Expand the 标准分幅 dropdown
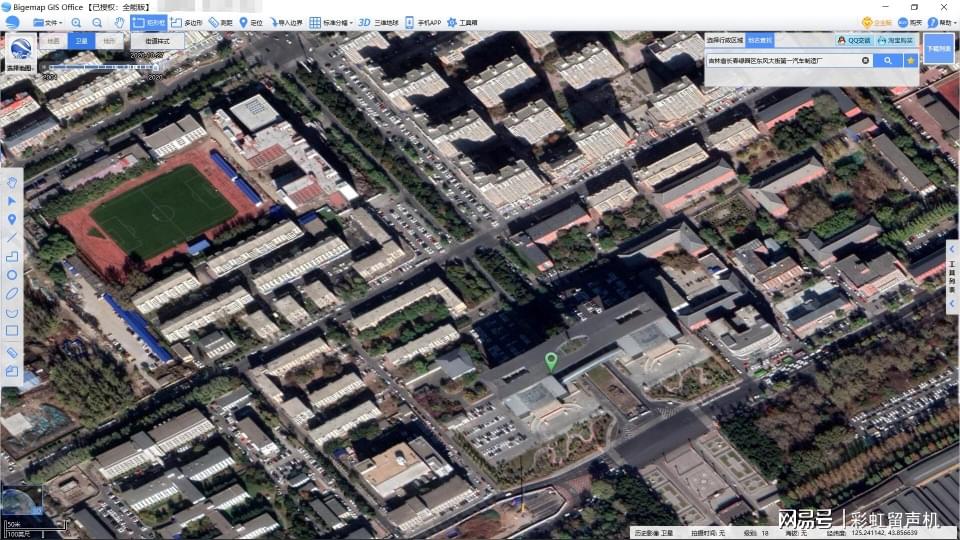Viewport: 960px width, 540px height. point(329,22)
